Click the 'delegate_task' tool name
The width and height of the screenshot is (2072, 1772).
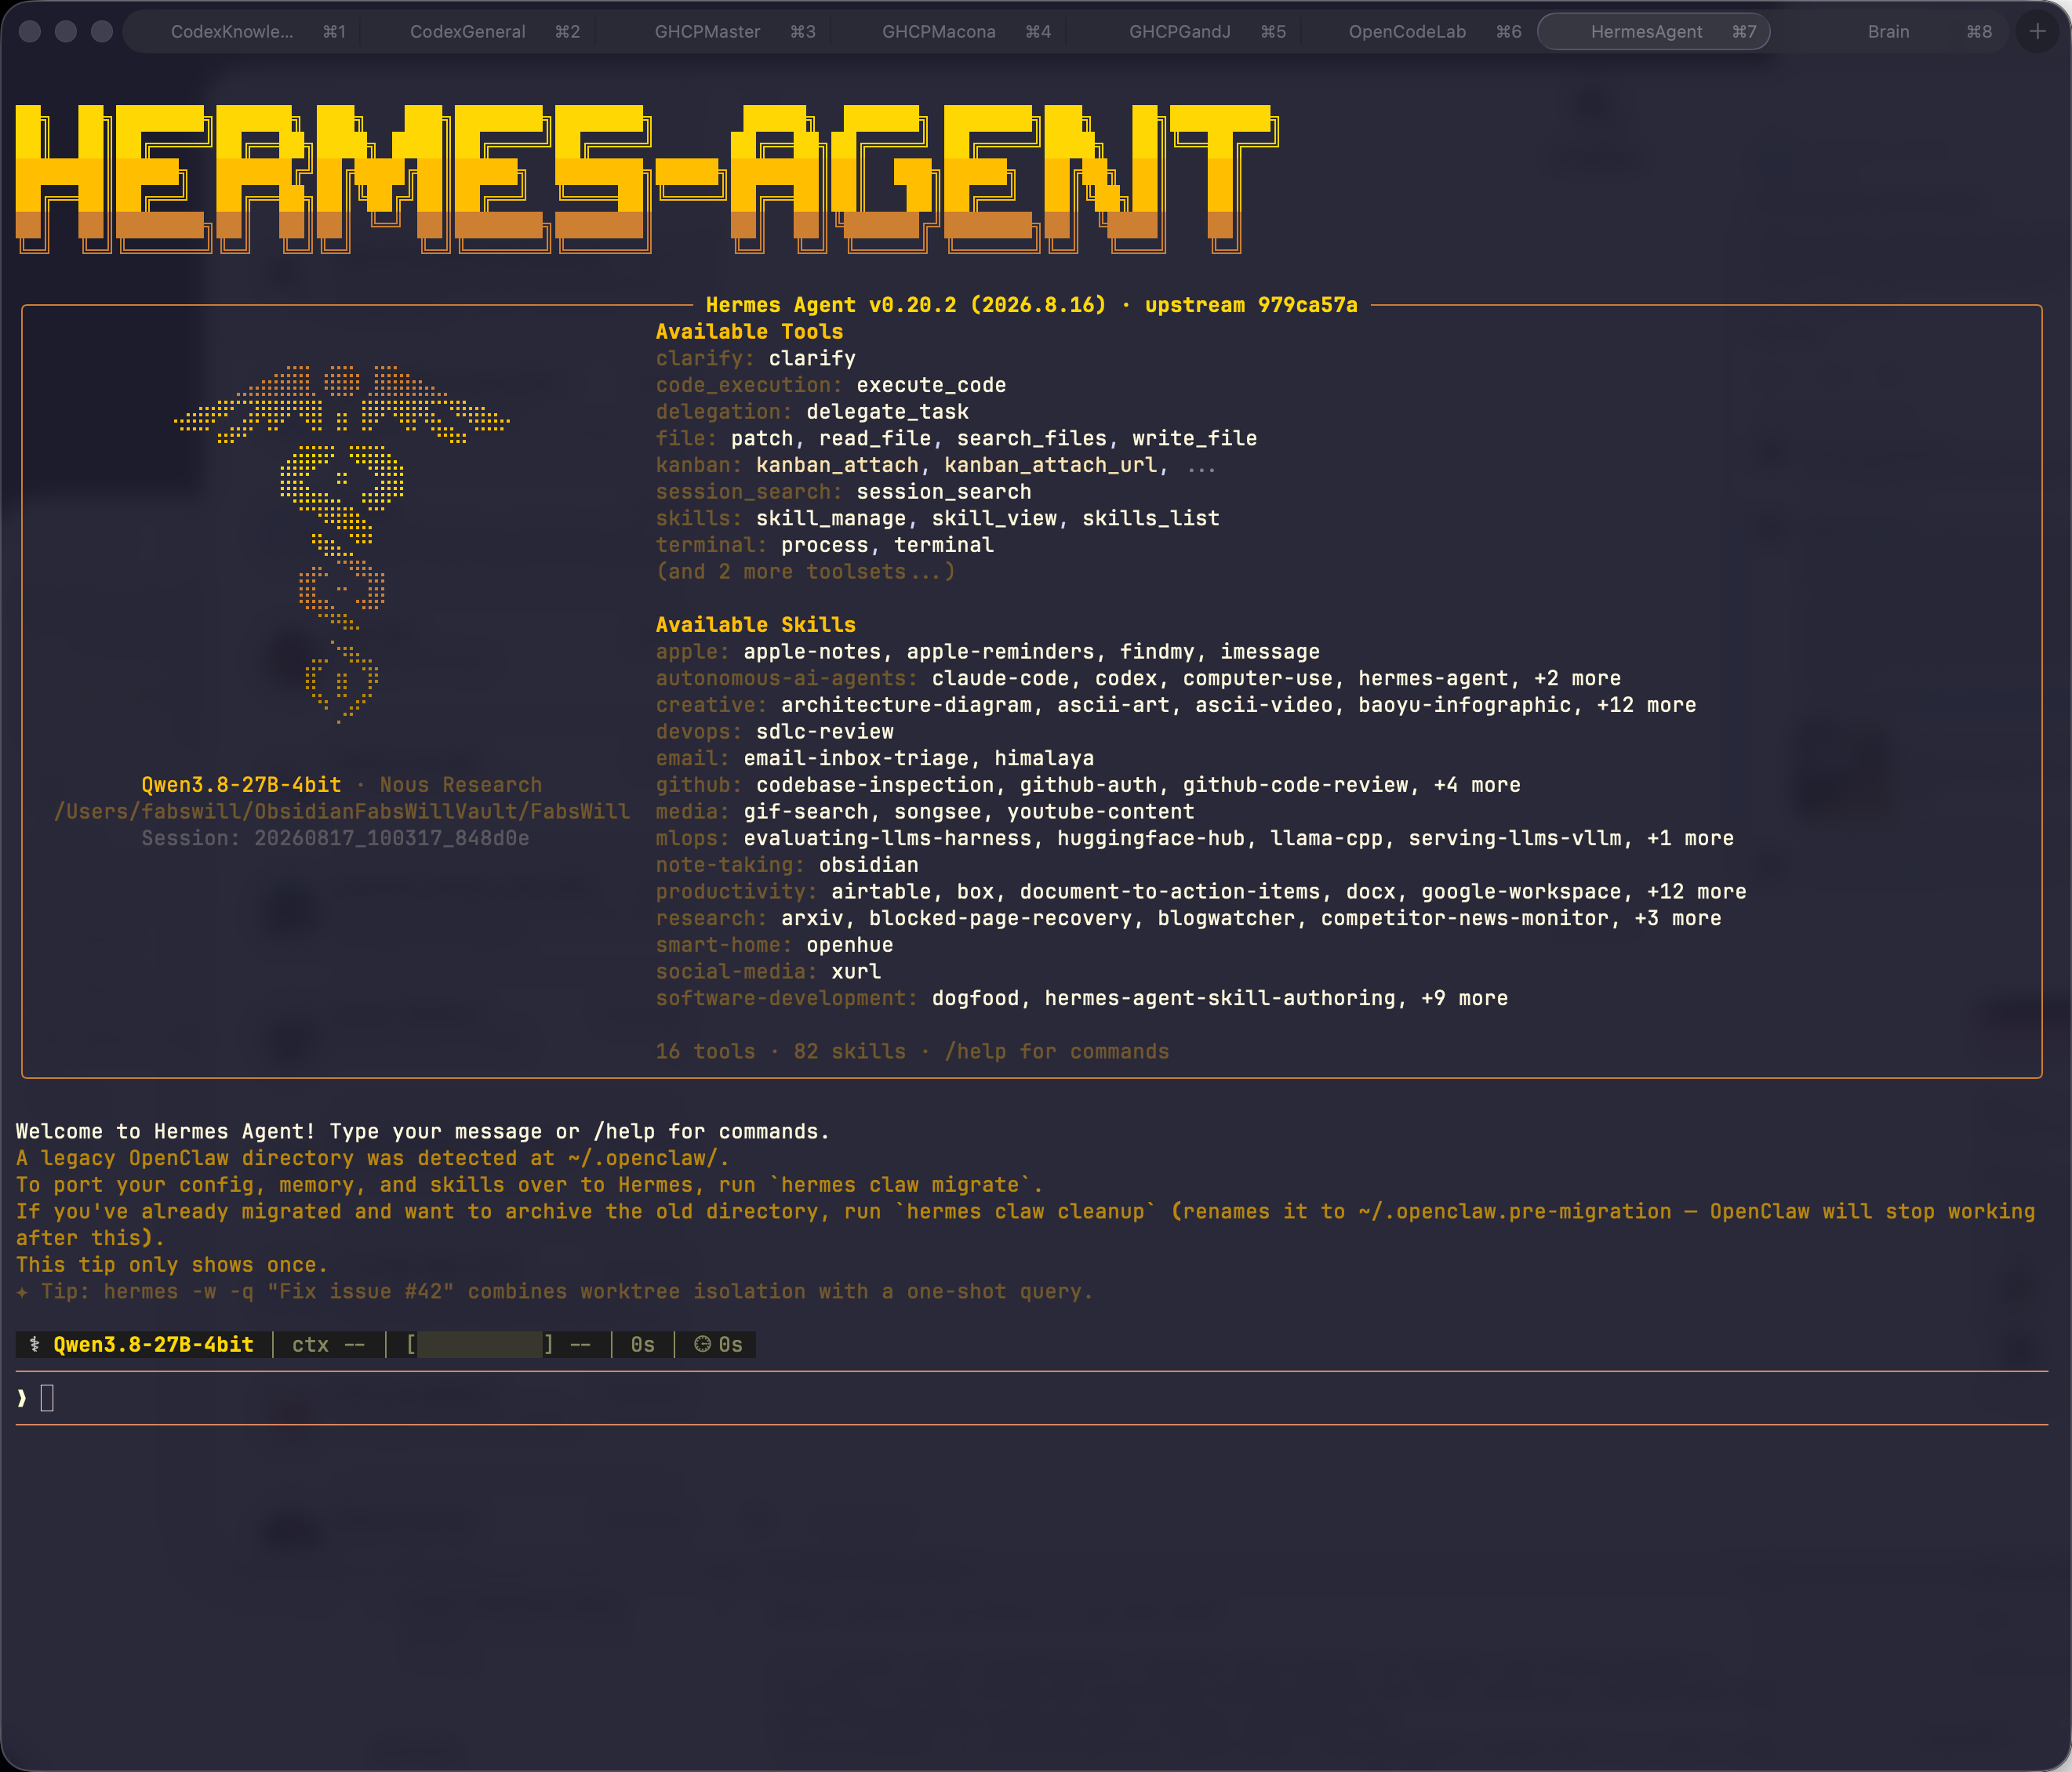pyautogui.click(x=887, y=412)
